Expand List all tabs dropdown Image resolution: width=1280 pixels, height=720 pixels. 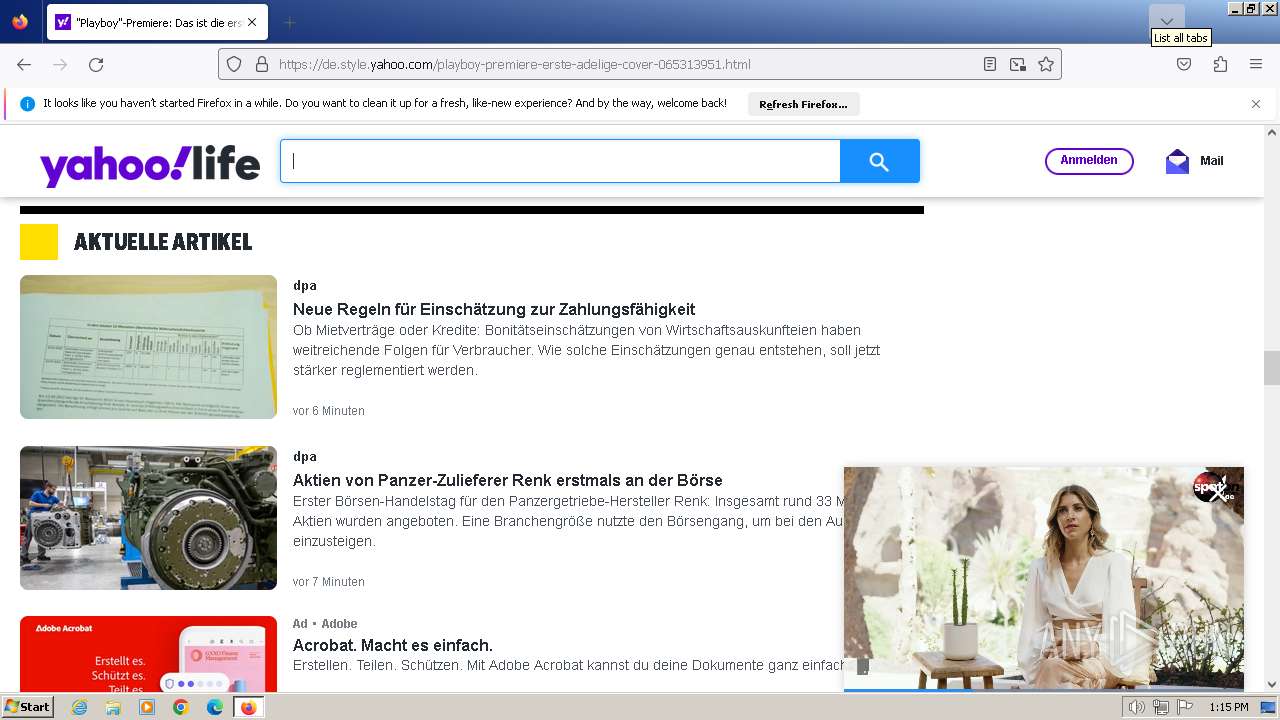tap(1166, 21)
